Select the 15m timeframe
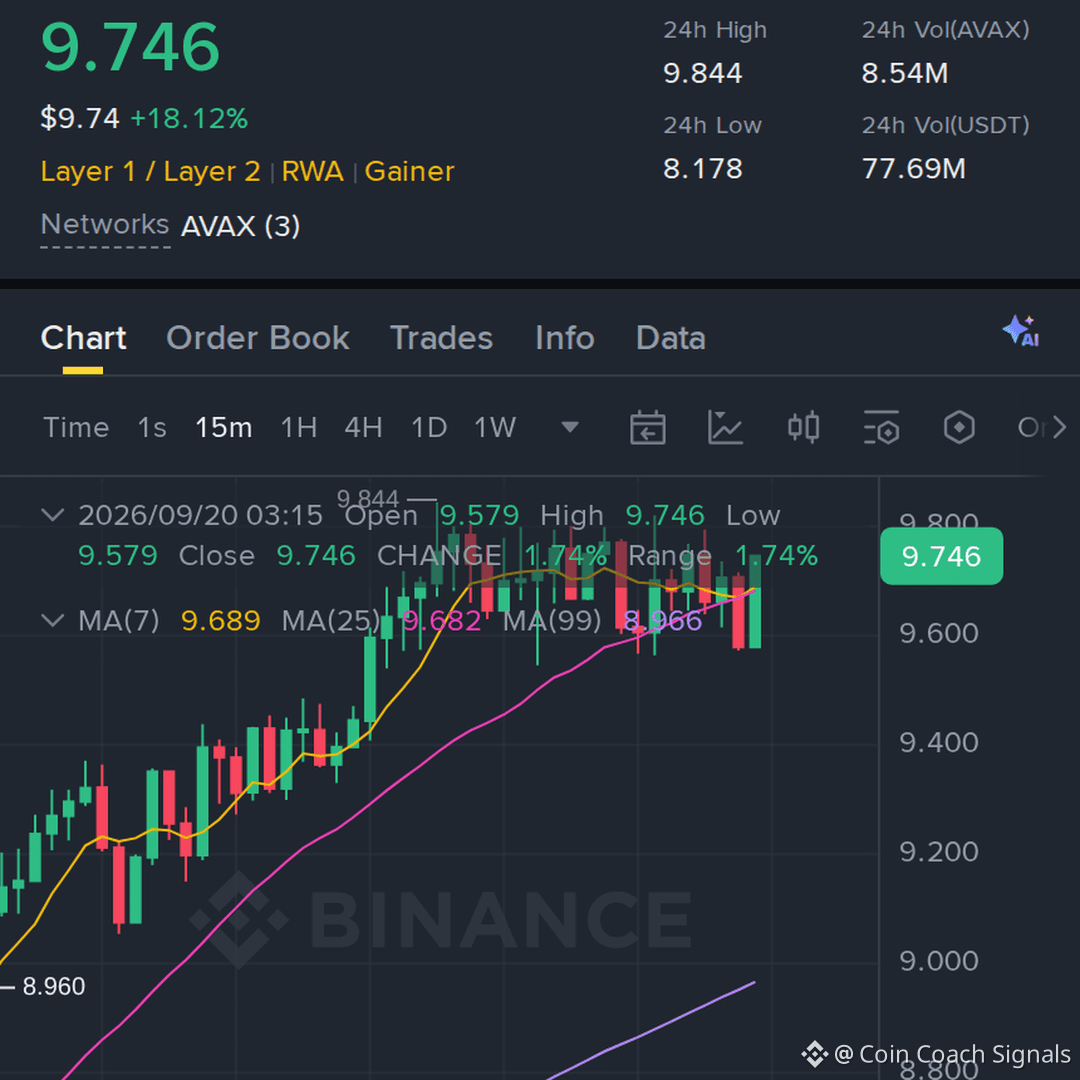Image resolution: width=1080 pixels, height=1080 pixels. (224, 428)
